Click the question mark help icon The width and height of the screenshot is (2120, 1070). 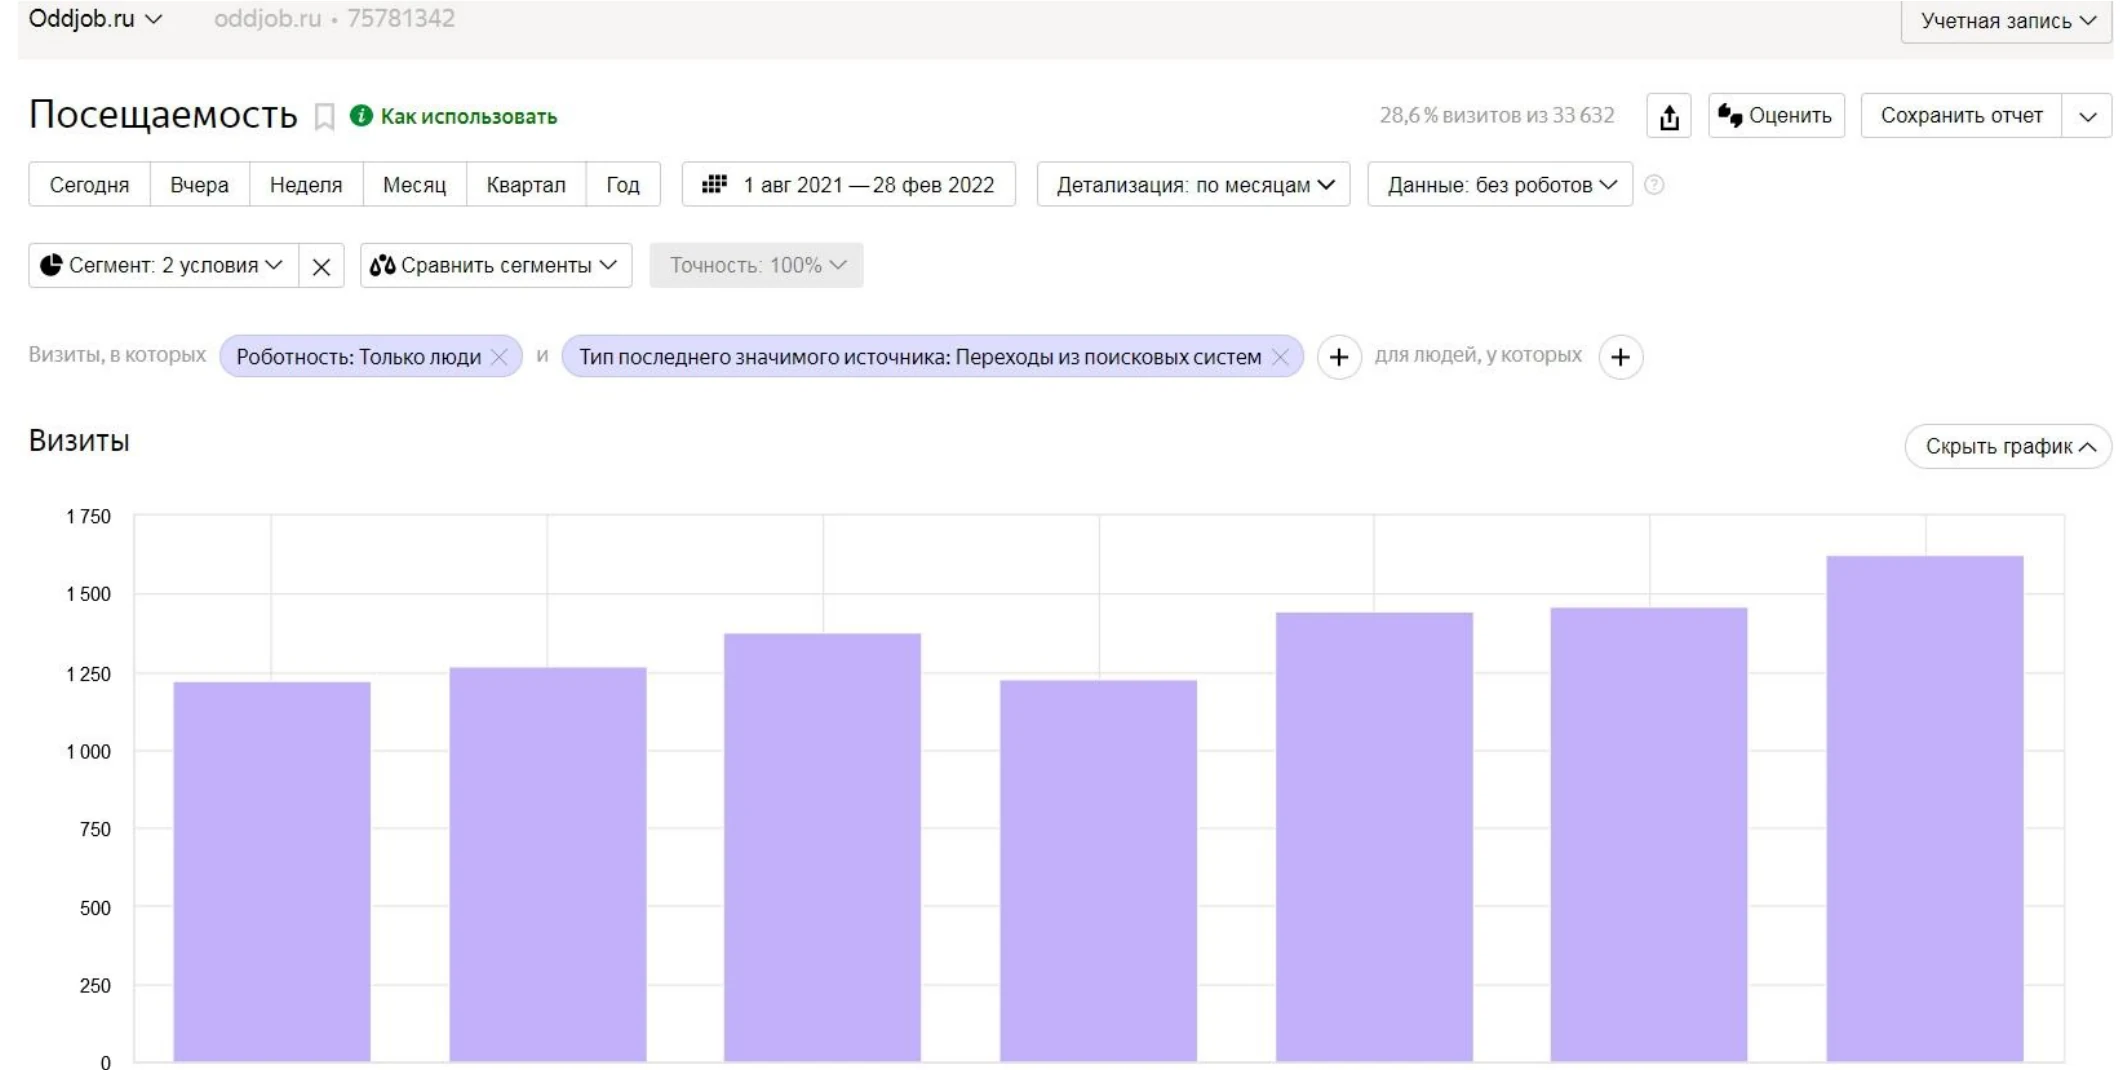point(1654,185)
